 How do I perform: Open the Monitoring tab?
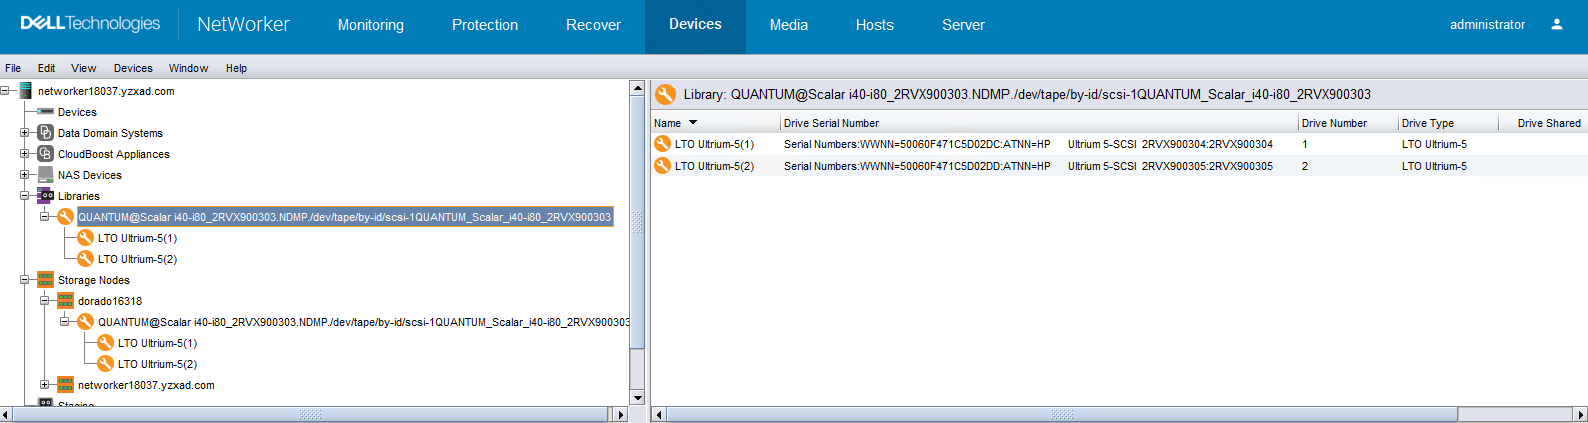point(371,25)
